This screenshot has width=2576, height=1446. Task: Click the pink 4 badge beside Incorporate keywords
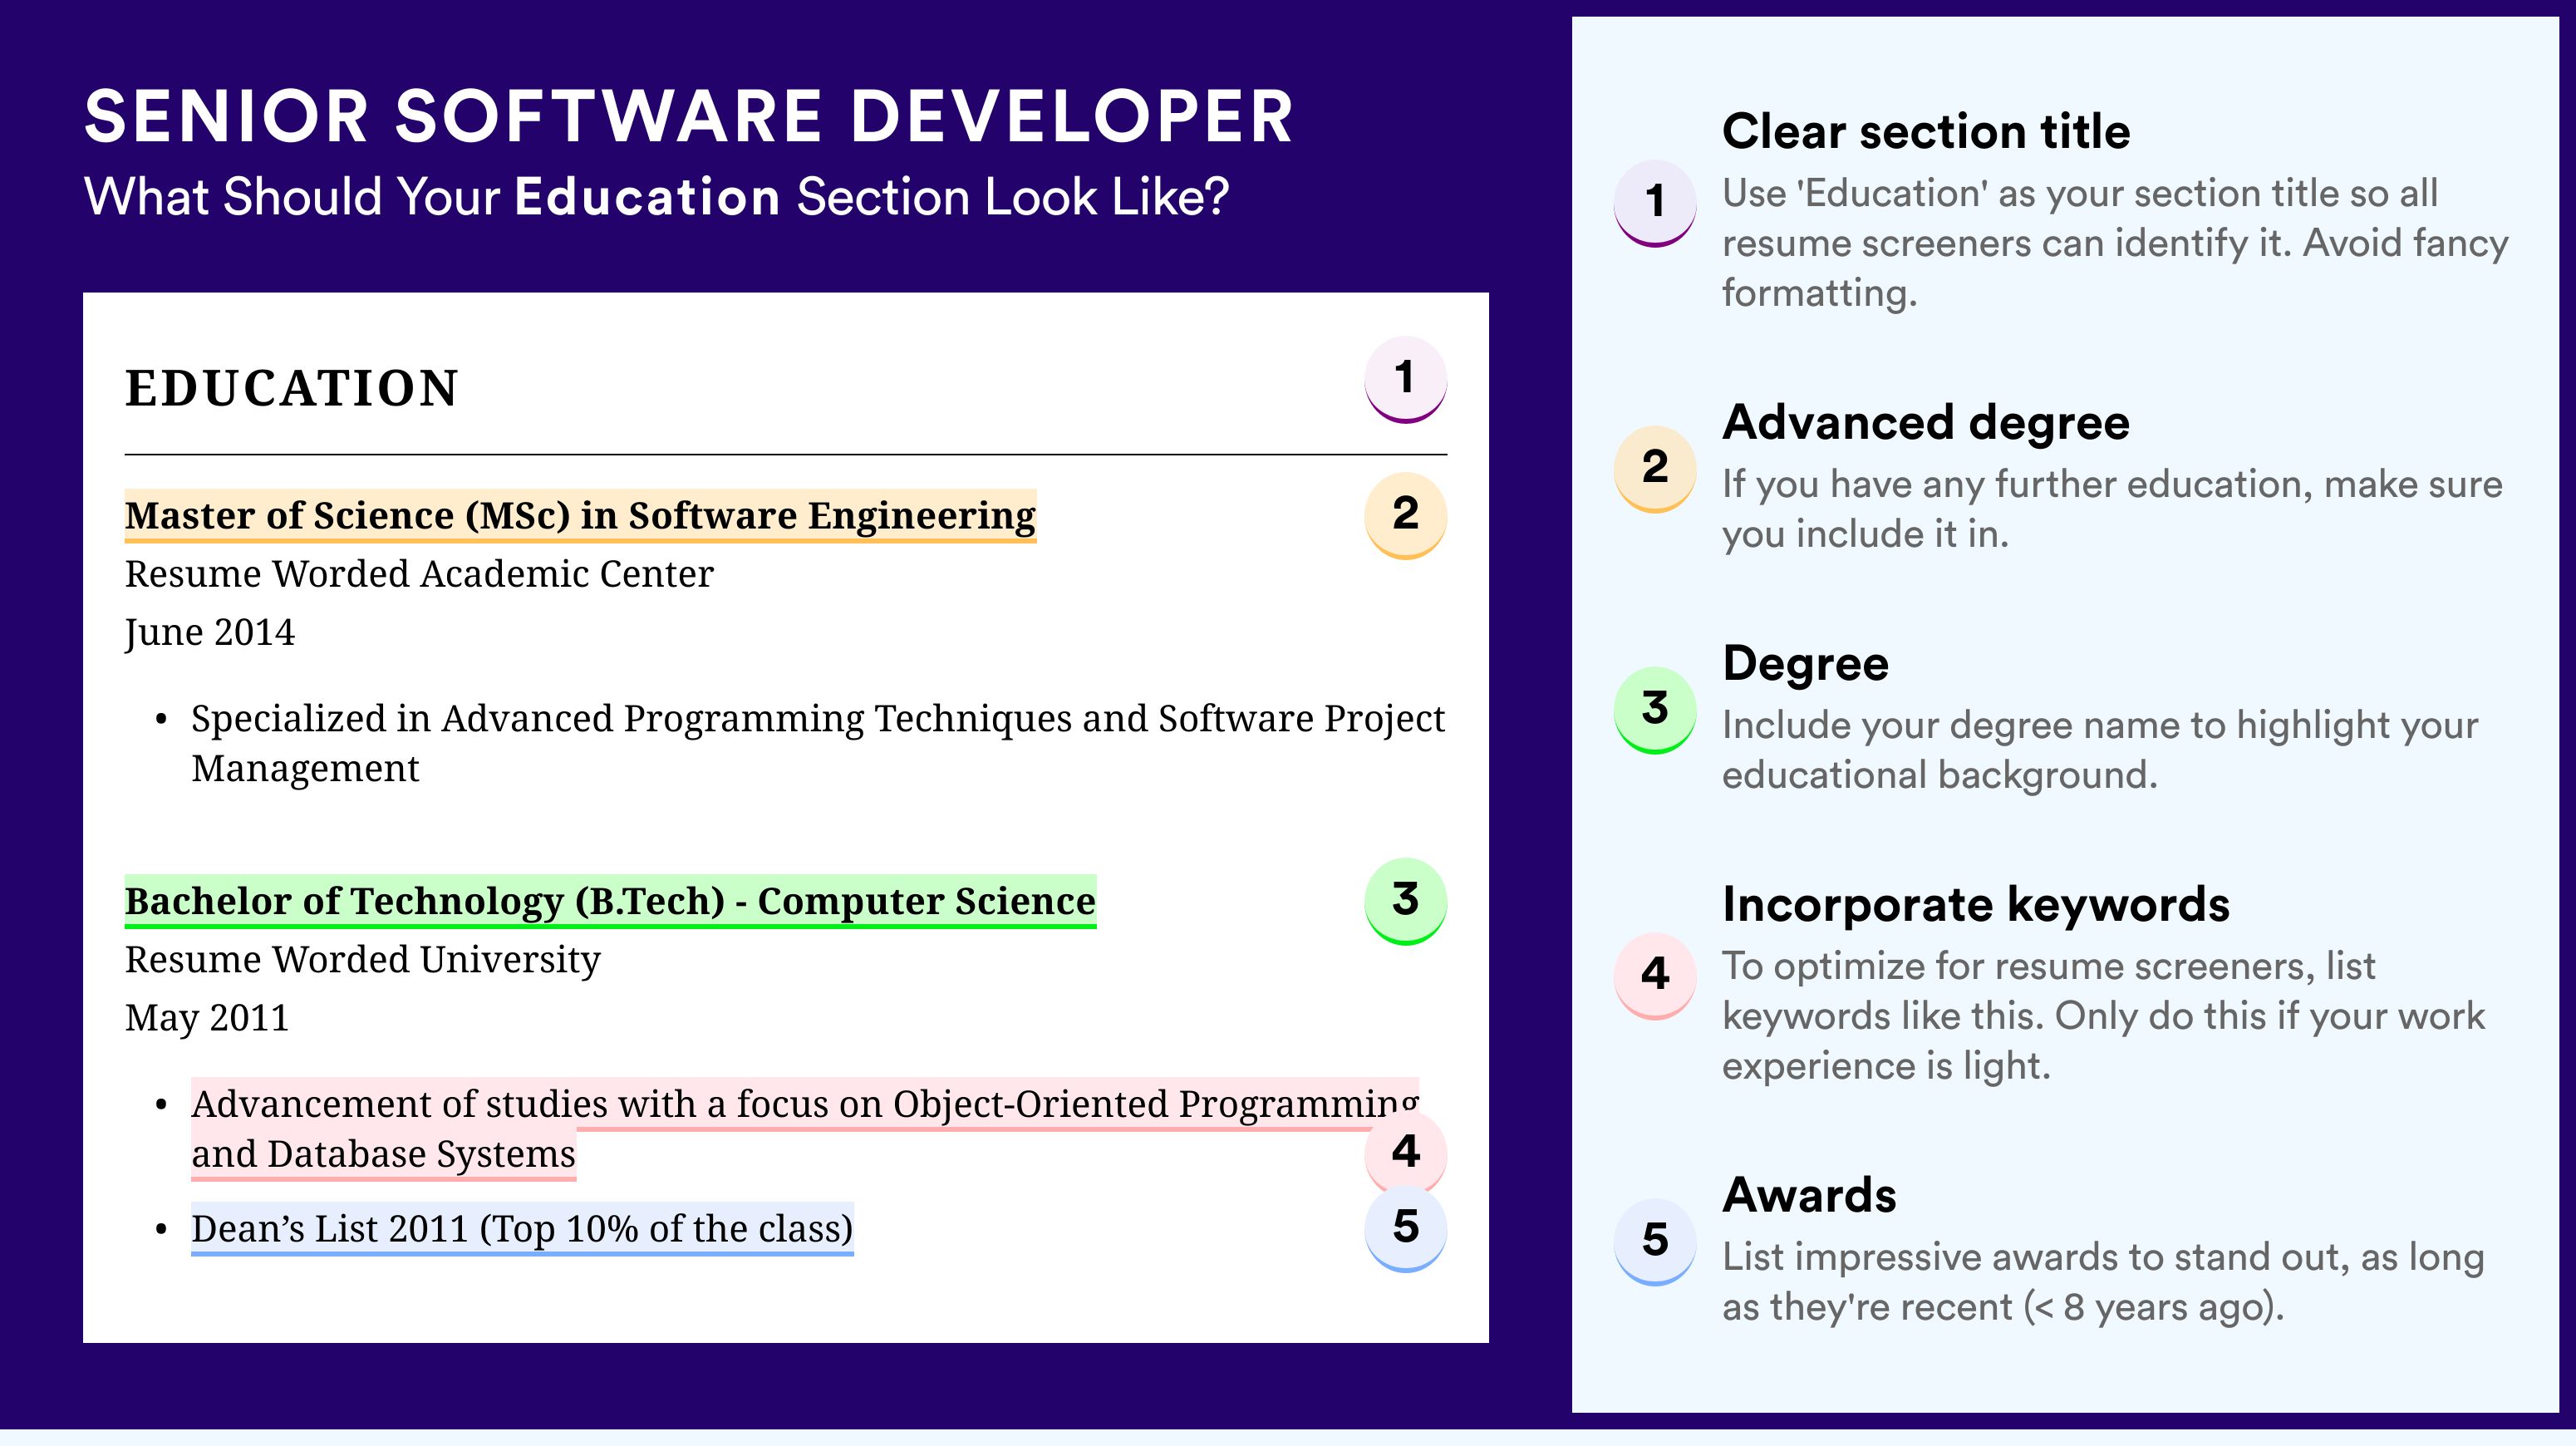coord(1655,976)
